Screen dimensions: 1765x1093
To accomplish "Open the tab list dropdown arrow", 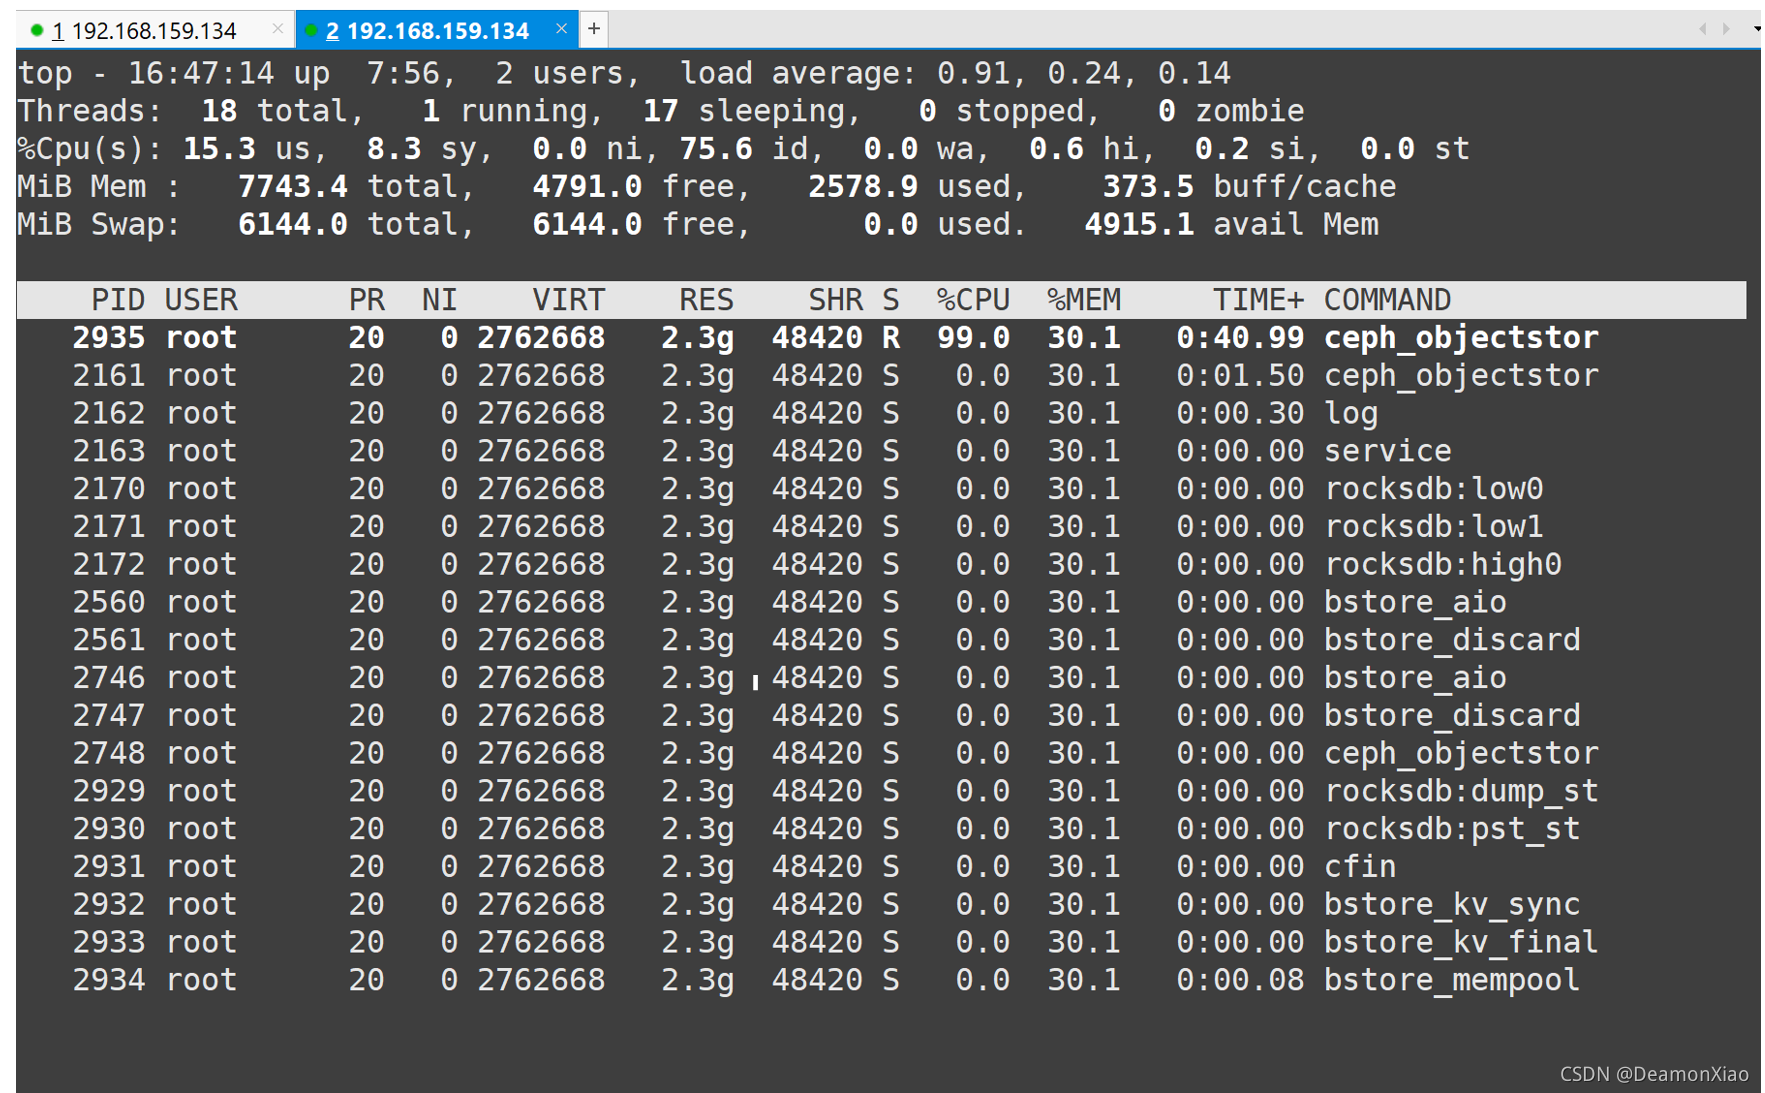I will 1756,29.
